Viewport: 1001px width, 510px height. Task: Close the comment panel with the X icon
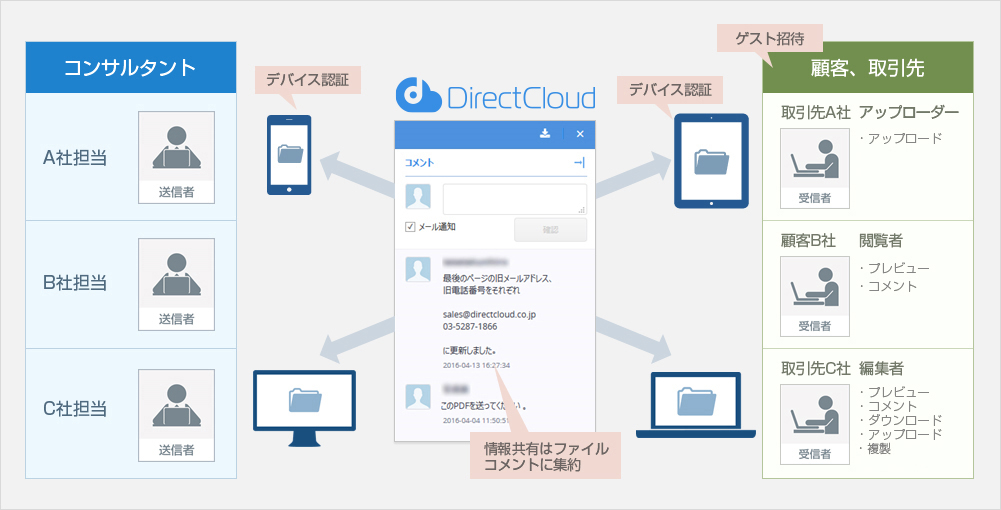[579, 133]
